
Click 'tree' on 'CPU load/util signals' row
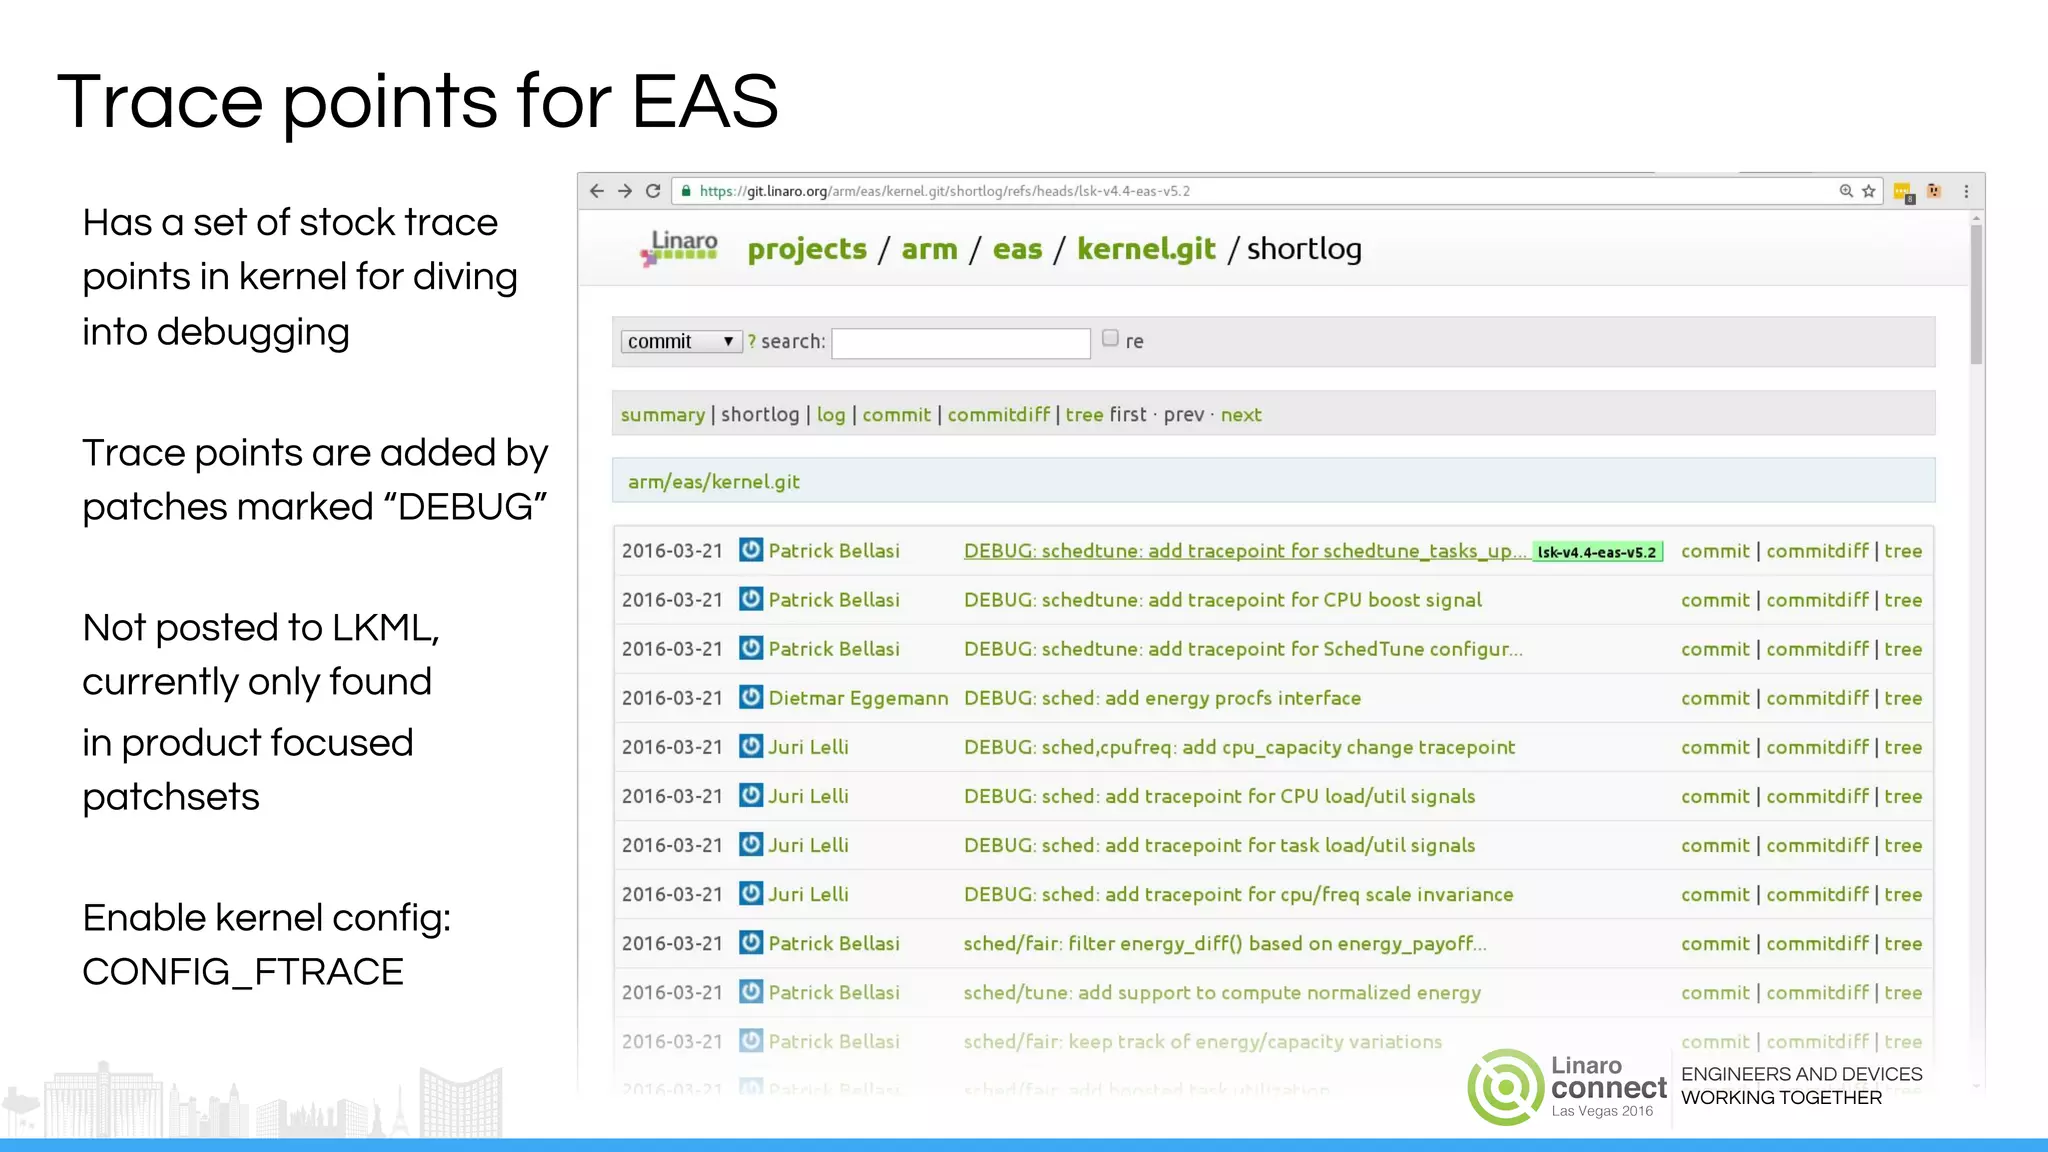coord(1903,796)
